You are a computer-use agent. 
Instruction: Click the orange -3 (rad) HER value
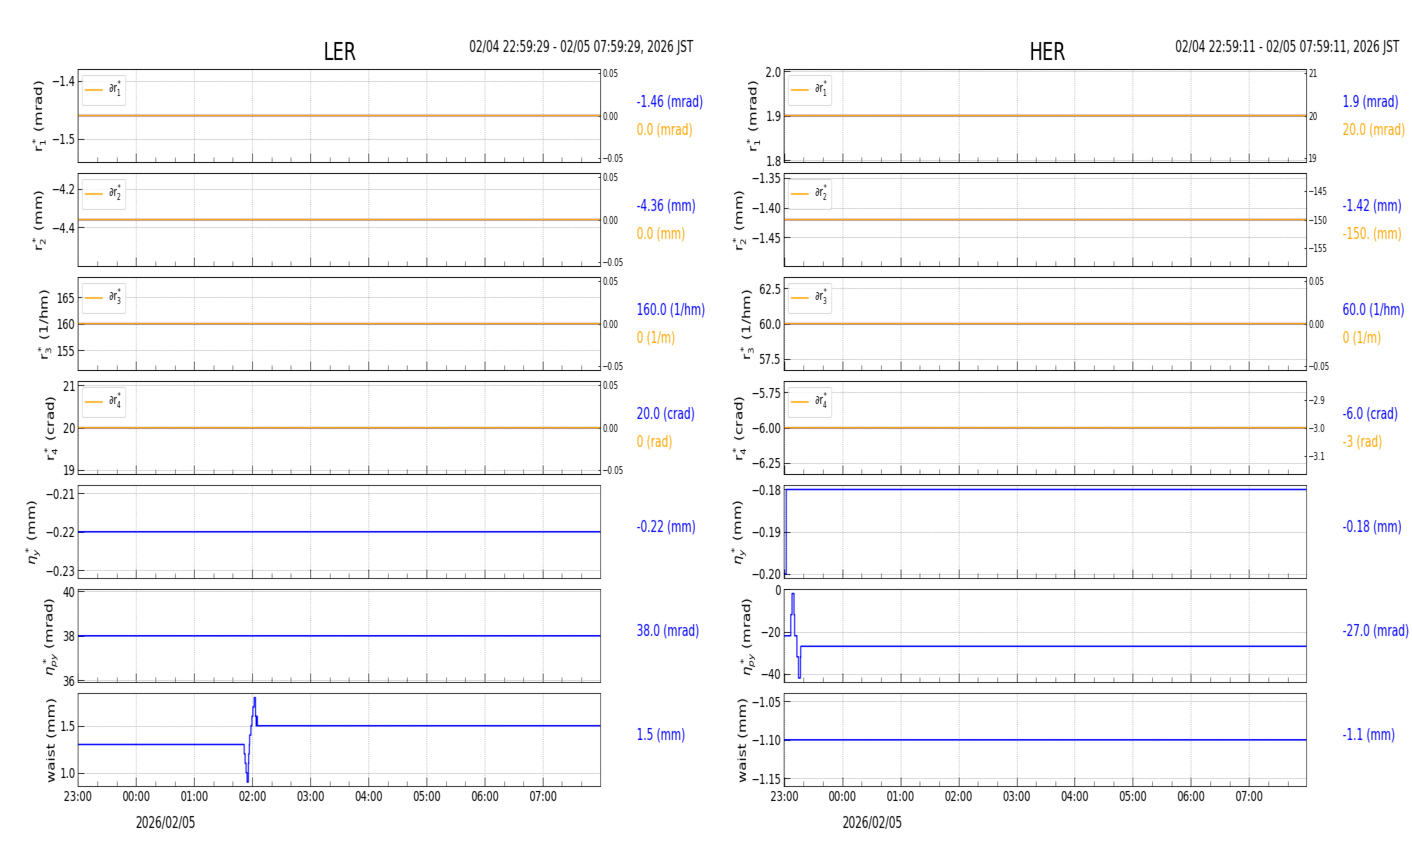coord(1363,441)
